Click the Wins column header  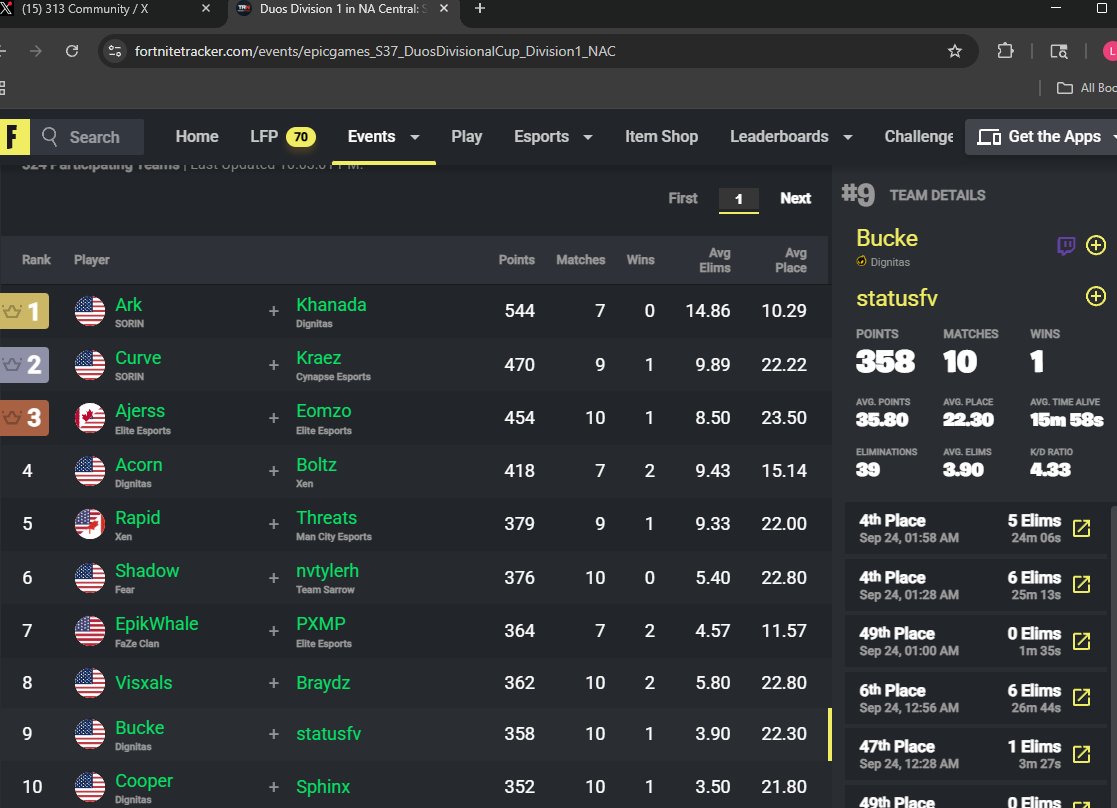tap(640, 260)
